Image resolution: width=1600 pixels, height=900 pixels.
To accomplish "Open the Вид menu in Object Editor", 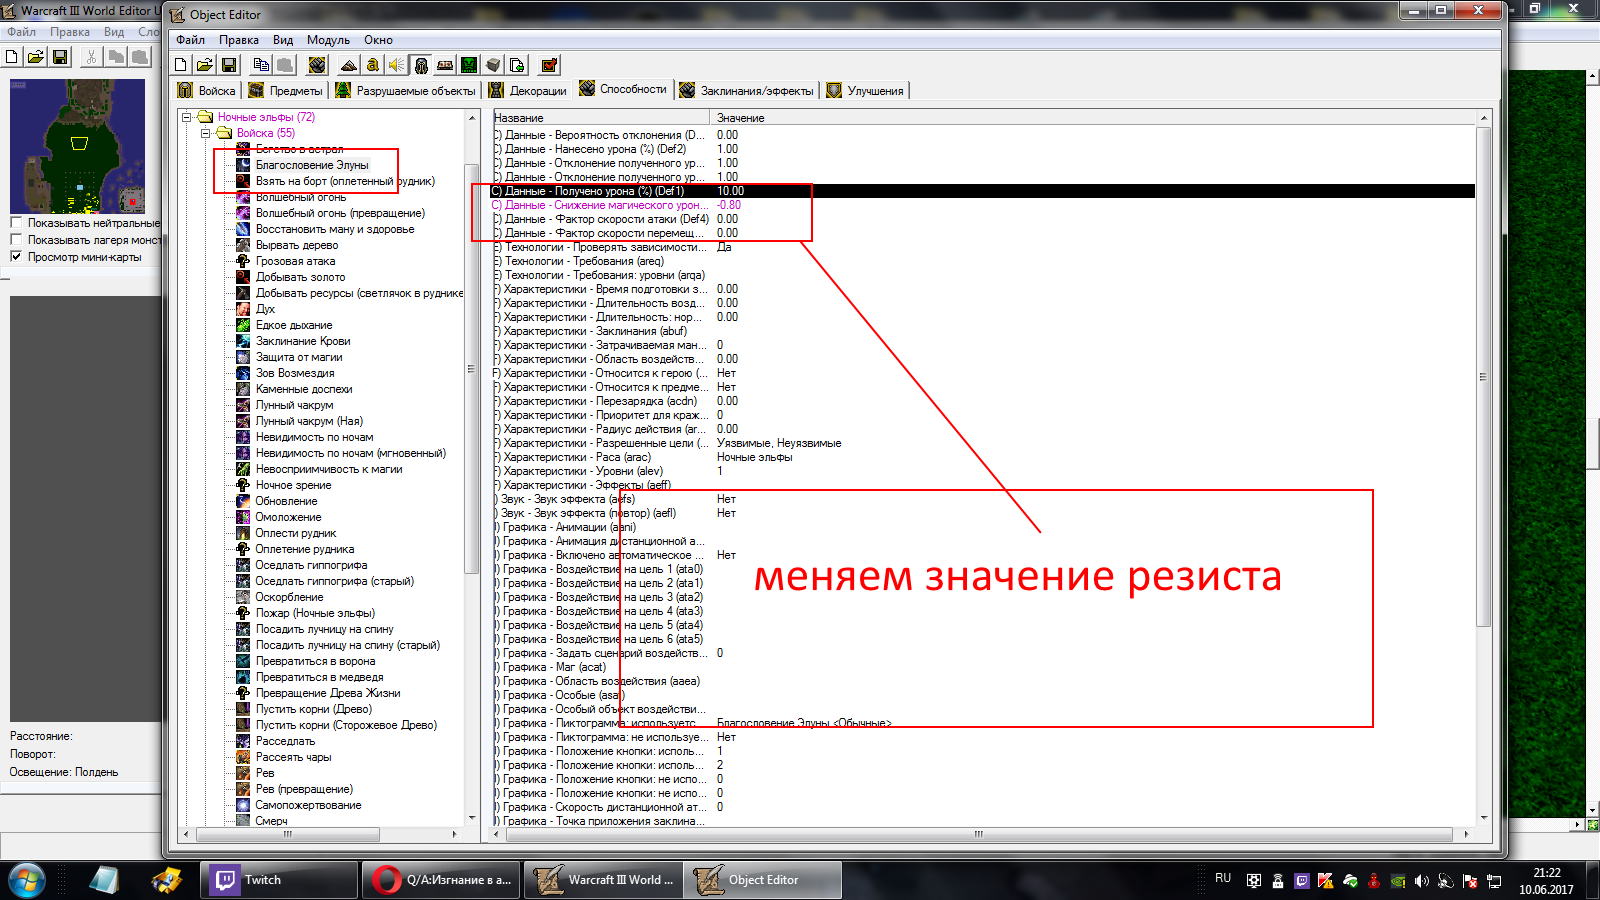I will (x=283, y=40).
